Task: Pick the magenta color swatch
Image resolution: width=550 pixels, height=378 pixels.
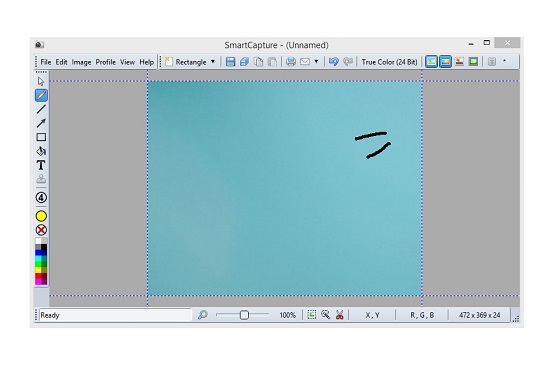Action: pyautogui.click(x=38, y=281)
